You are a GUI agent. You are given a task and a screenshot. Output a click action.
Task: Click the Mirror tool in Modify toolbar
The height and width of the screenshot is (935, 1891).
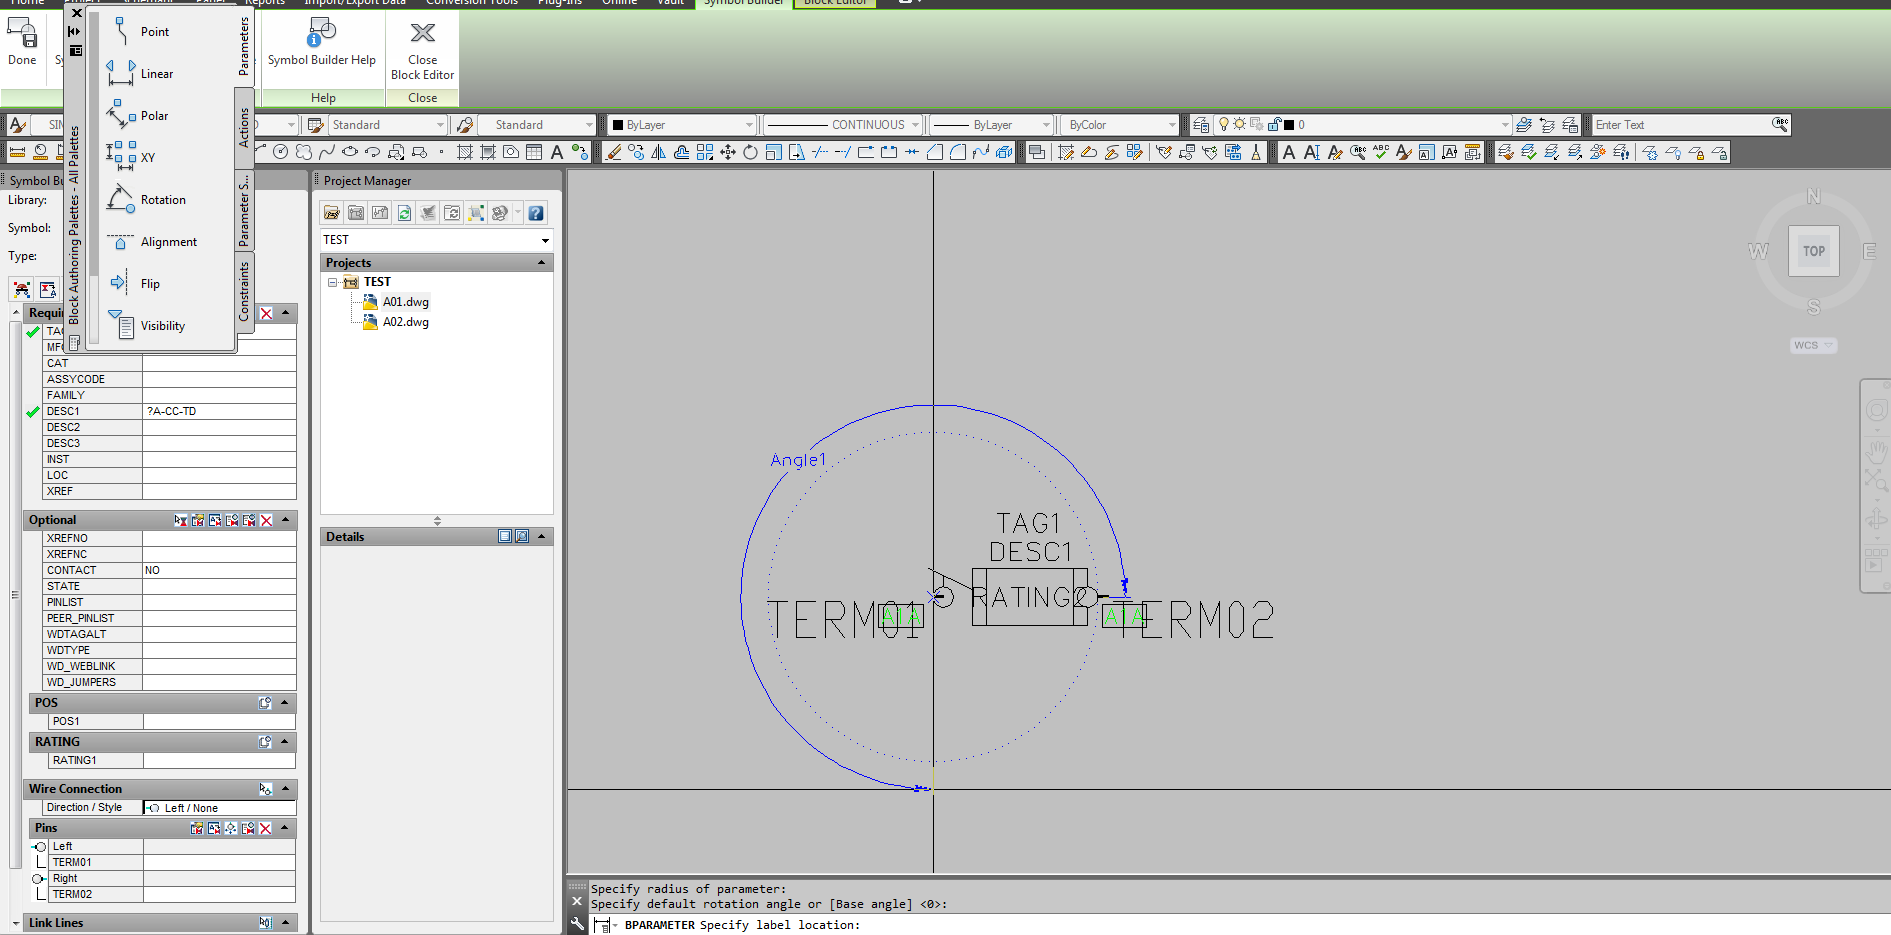click(x=658, y=152)
